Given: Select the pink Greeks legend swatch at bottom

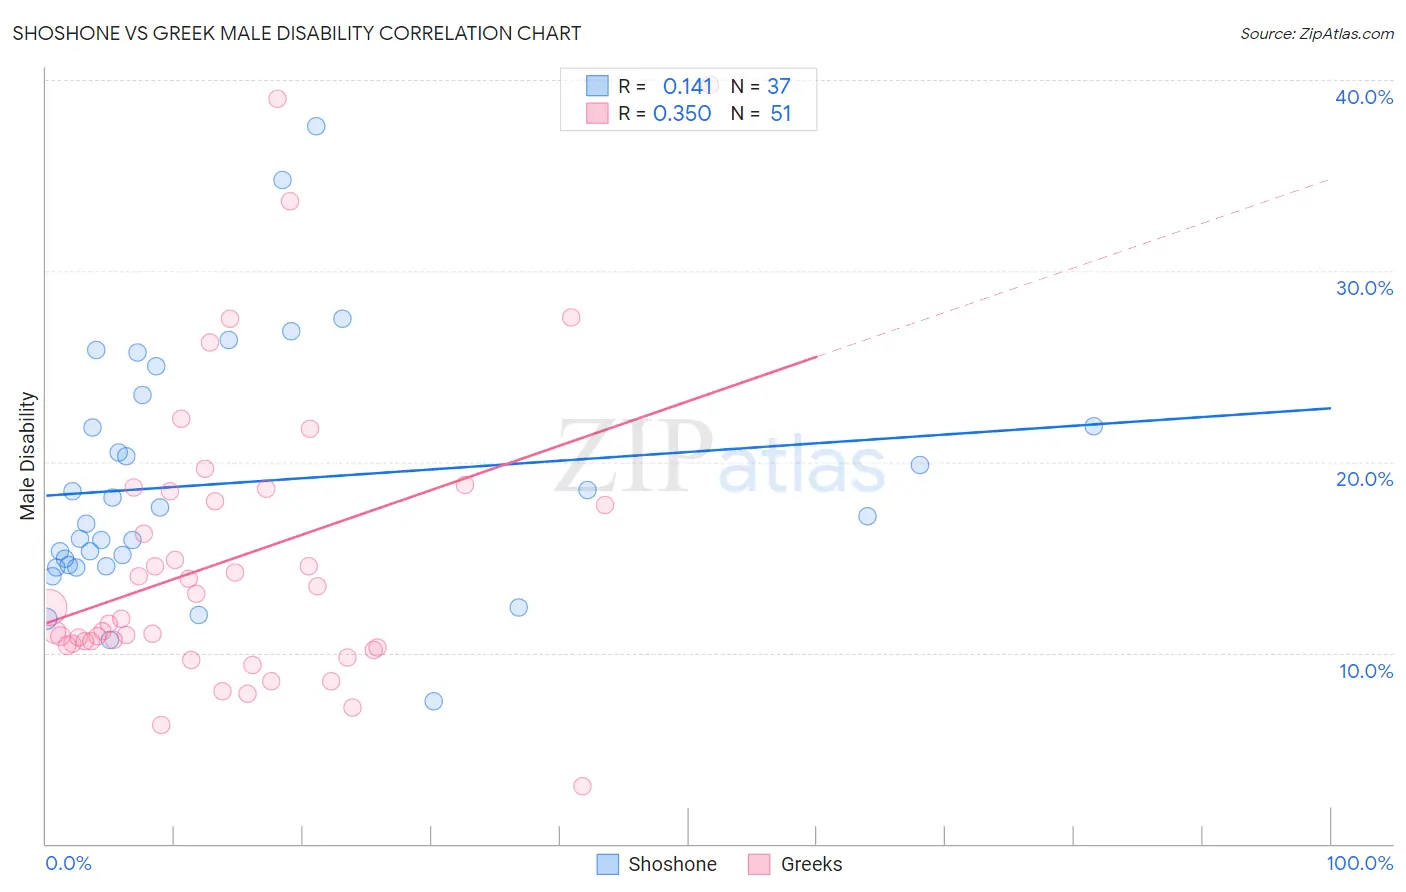Looking at the screenshot, I should (x=759, y=864).
